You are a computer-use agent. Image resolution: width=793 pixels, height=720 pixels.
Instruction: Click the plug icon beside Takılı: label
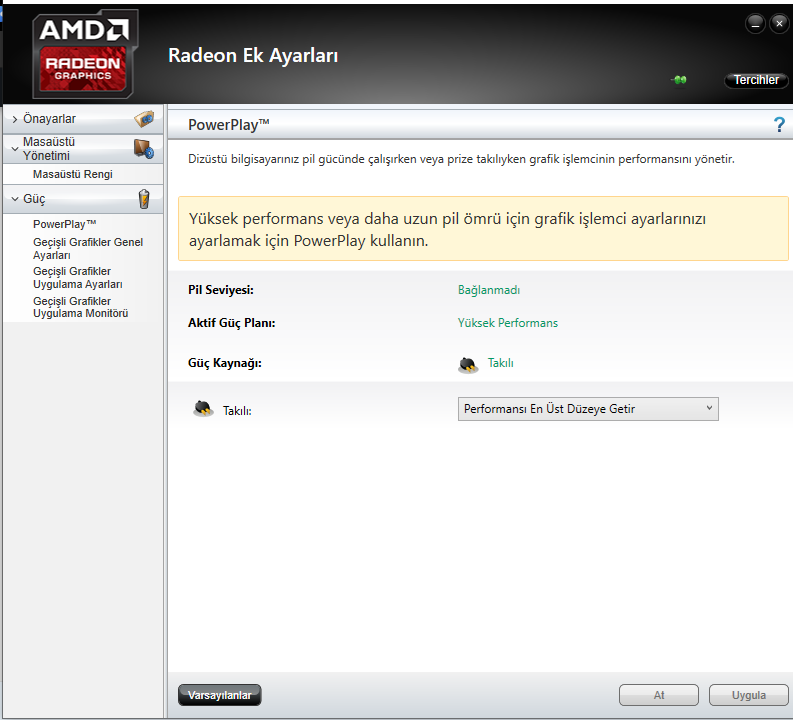203,409
